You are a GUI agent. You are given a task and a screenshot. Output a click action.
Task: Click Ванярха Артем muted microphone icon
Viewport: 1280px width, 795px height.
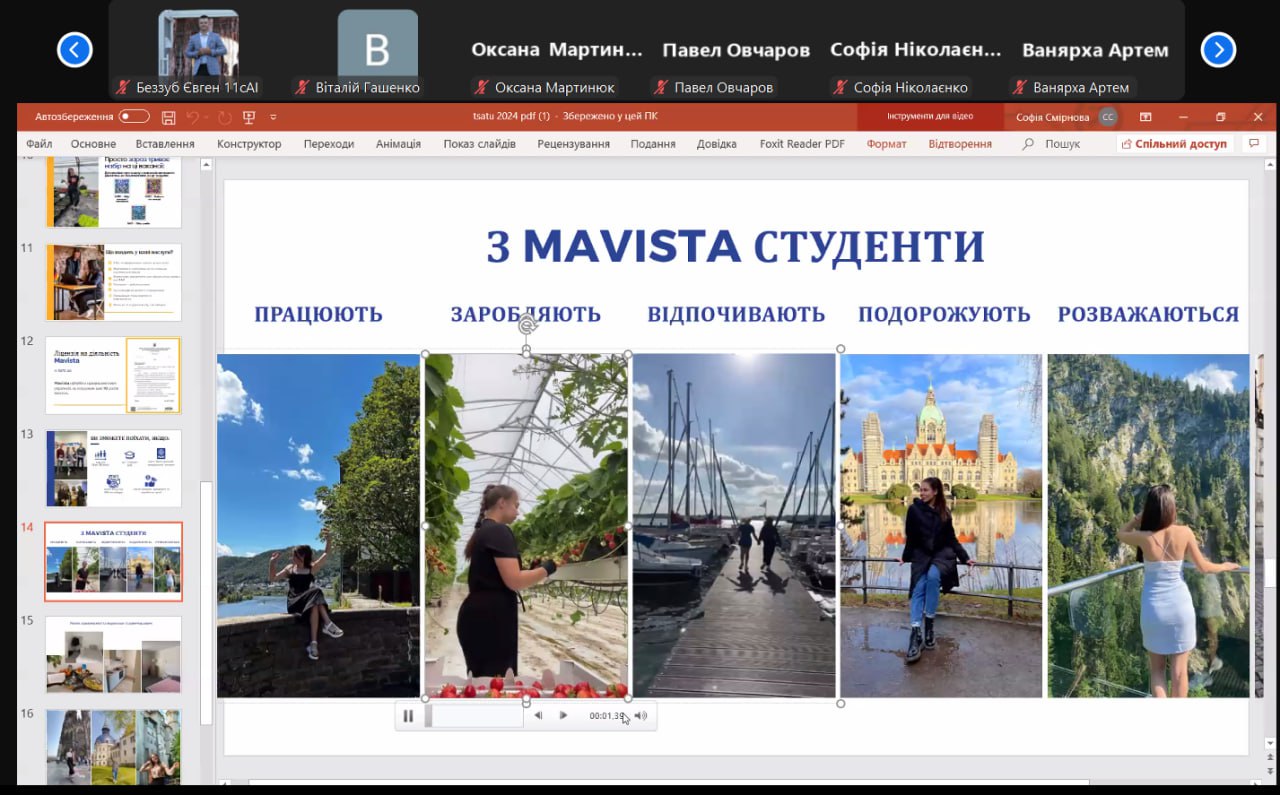pos(1019,87)
